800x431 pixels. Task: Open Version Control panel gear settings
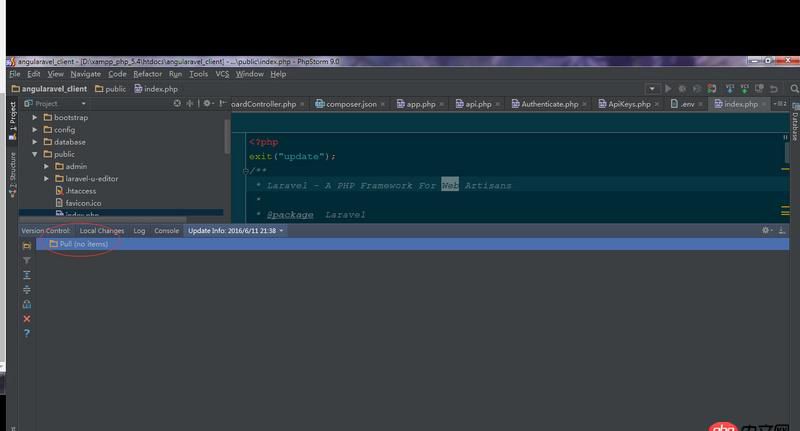pyautogui.click(x=767, y=231)
